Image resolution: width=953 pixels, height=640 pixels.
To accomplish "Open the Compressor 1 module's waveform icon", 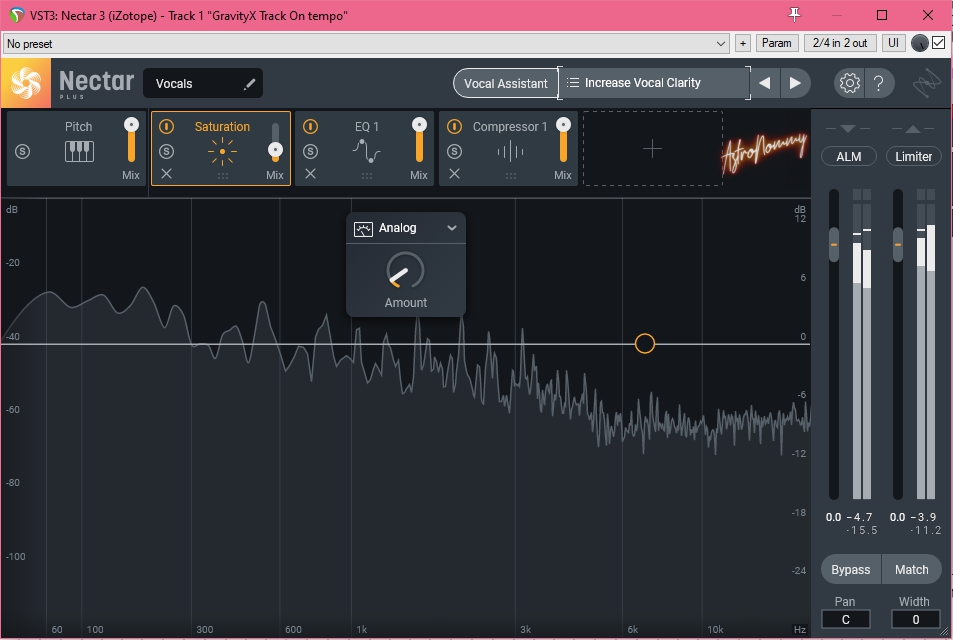I will pos(511,151).
